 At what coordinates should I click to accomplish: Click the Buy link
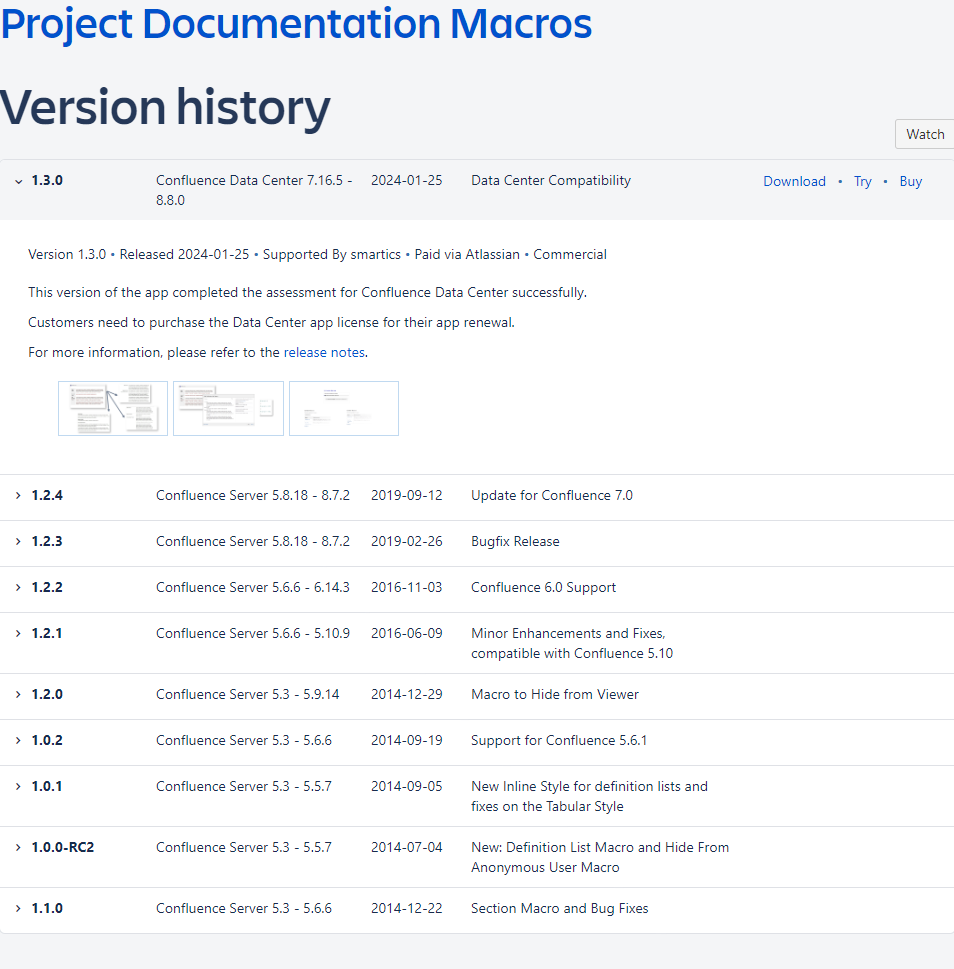[x=910, y=181]
